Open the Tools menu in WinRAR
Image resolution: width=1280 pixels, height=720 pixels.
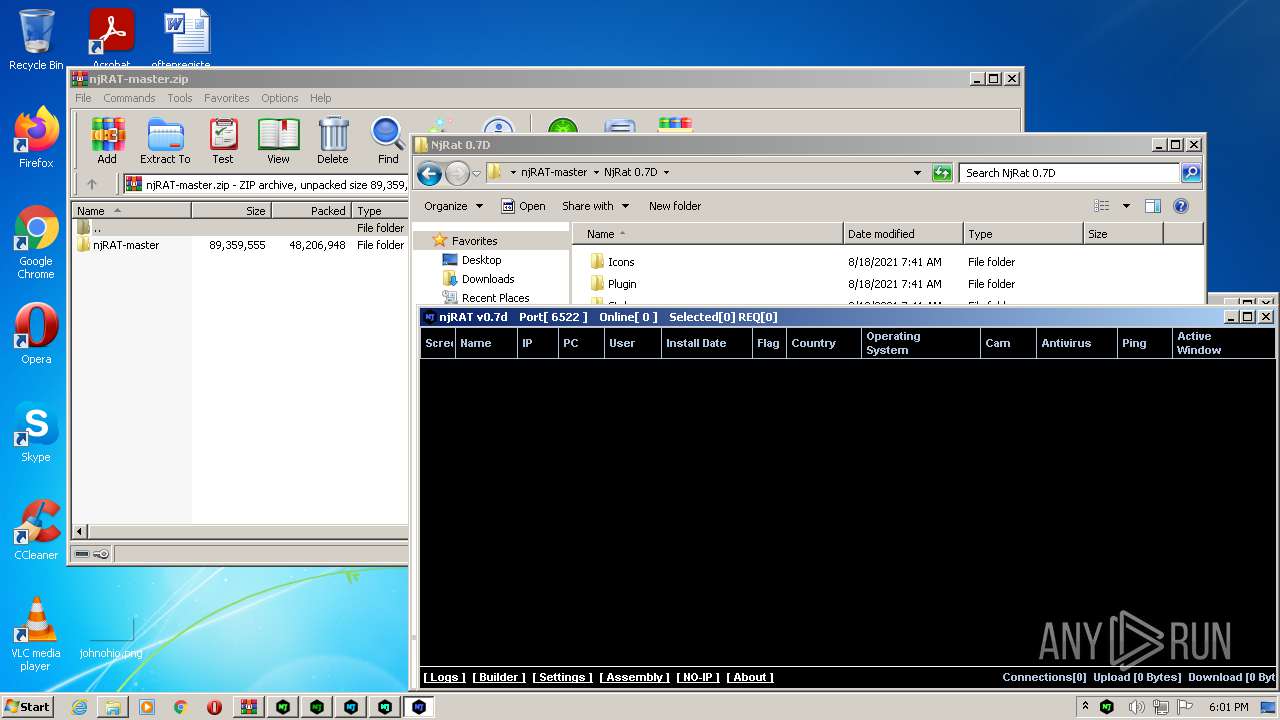pyautogui.click(x=180, y=98)
